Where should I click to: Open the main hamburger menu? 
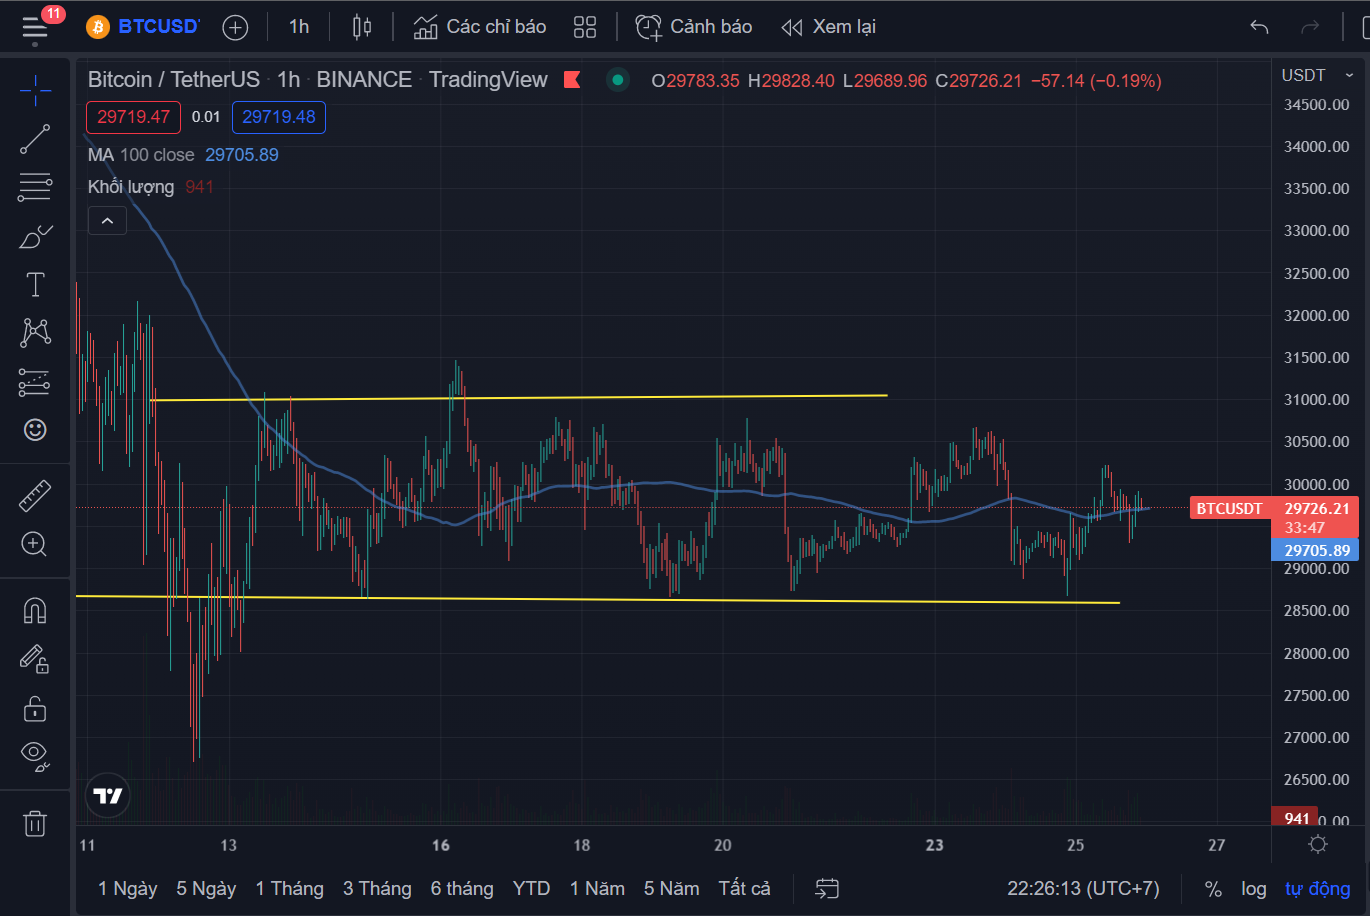(36, 27)
